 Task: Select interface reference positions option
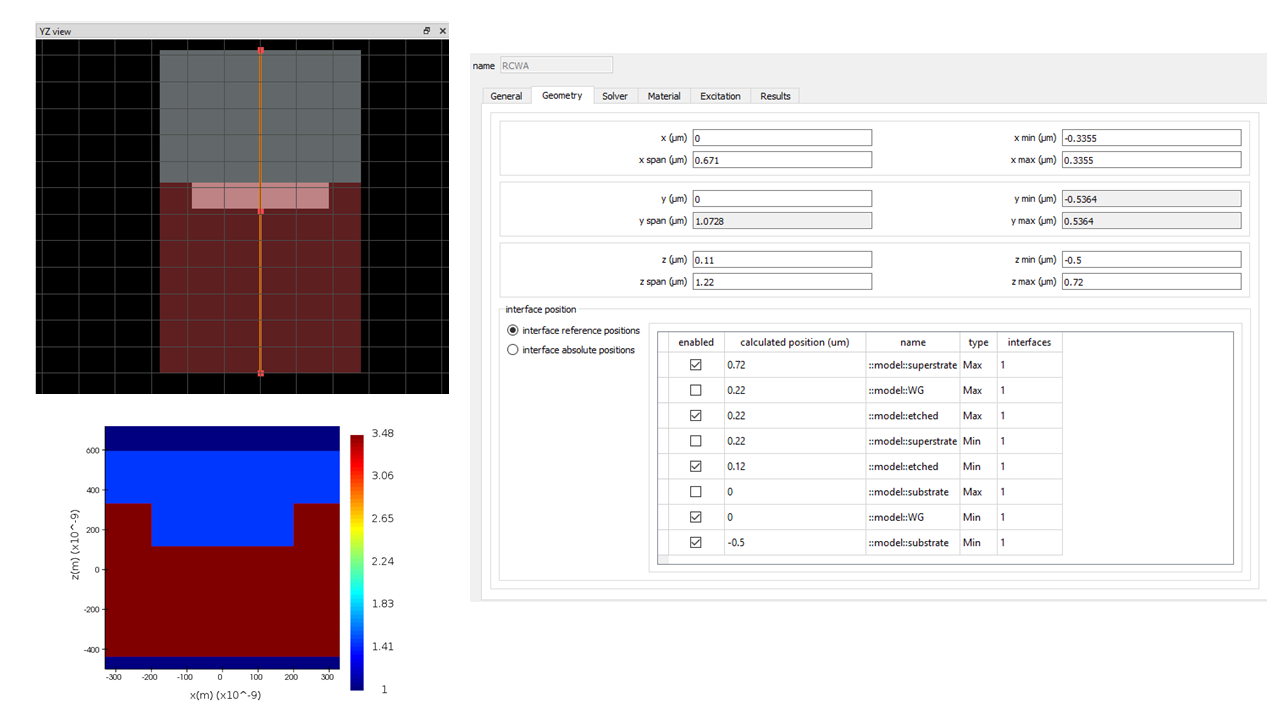click(x=514, y=330)
